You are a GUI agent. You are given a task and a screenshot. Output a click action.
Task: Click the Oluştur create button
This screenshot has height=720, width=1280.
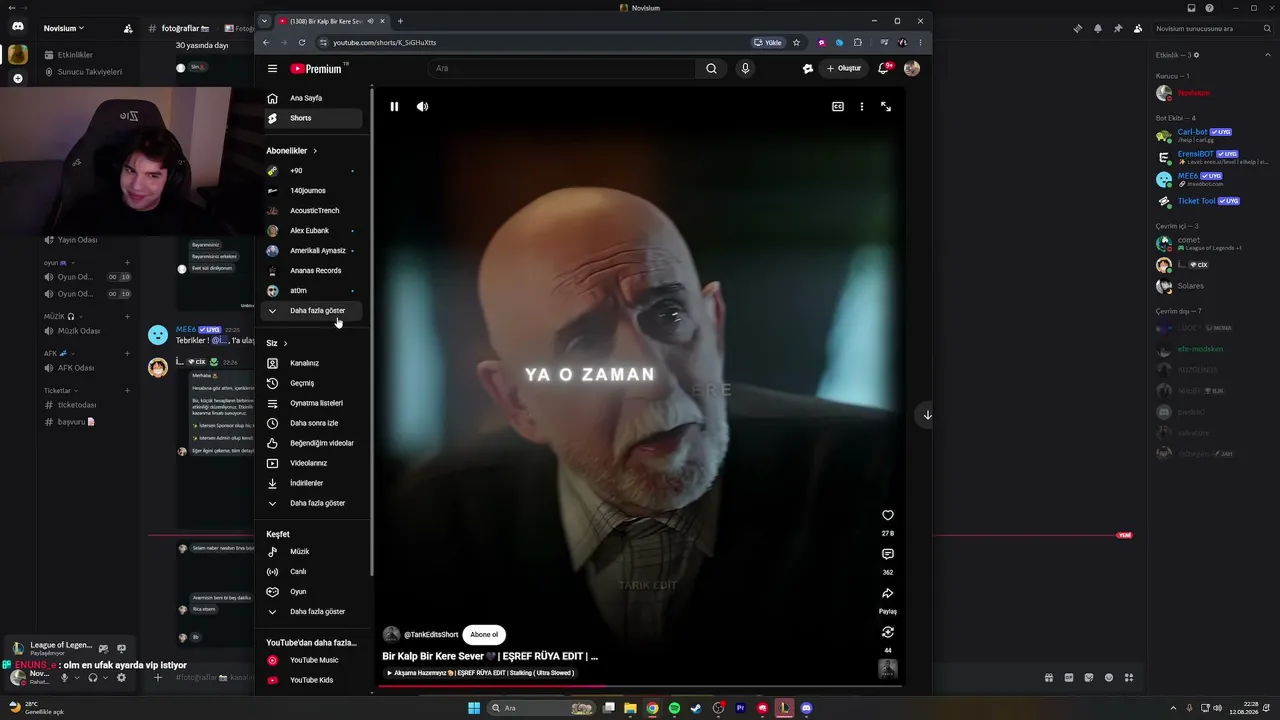pyautogui.click(x=844, y=69)
